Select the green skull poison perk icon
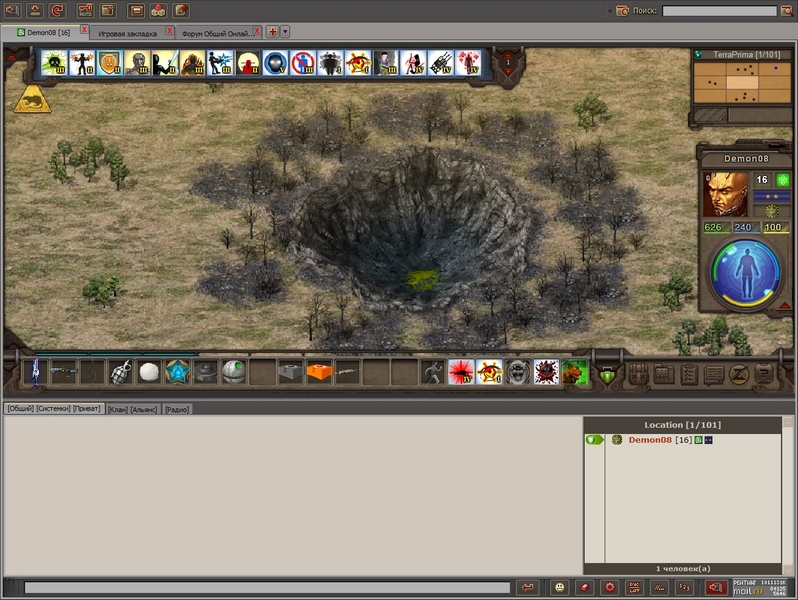 pos(54,63)
